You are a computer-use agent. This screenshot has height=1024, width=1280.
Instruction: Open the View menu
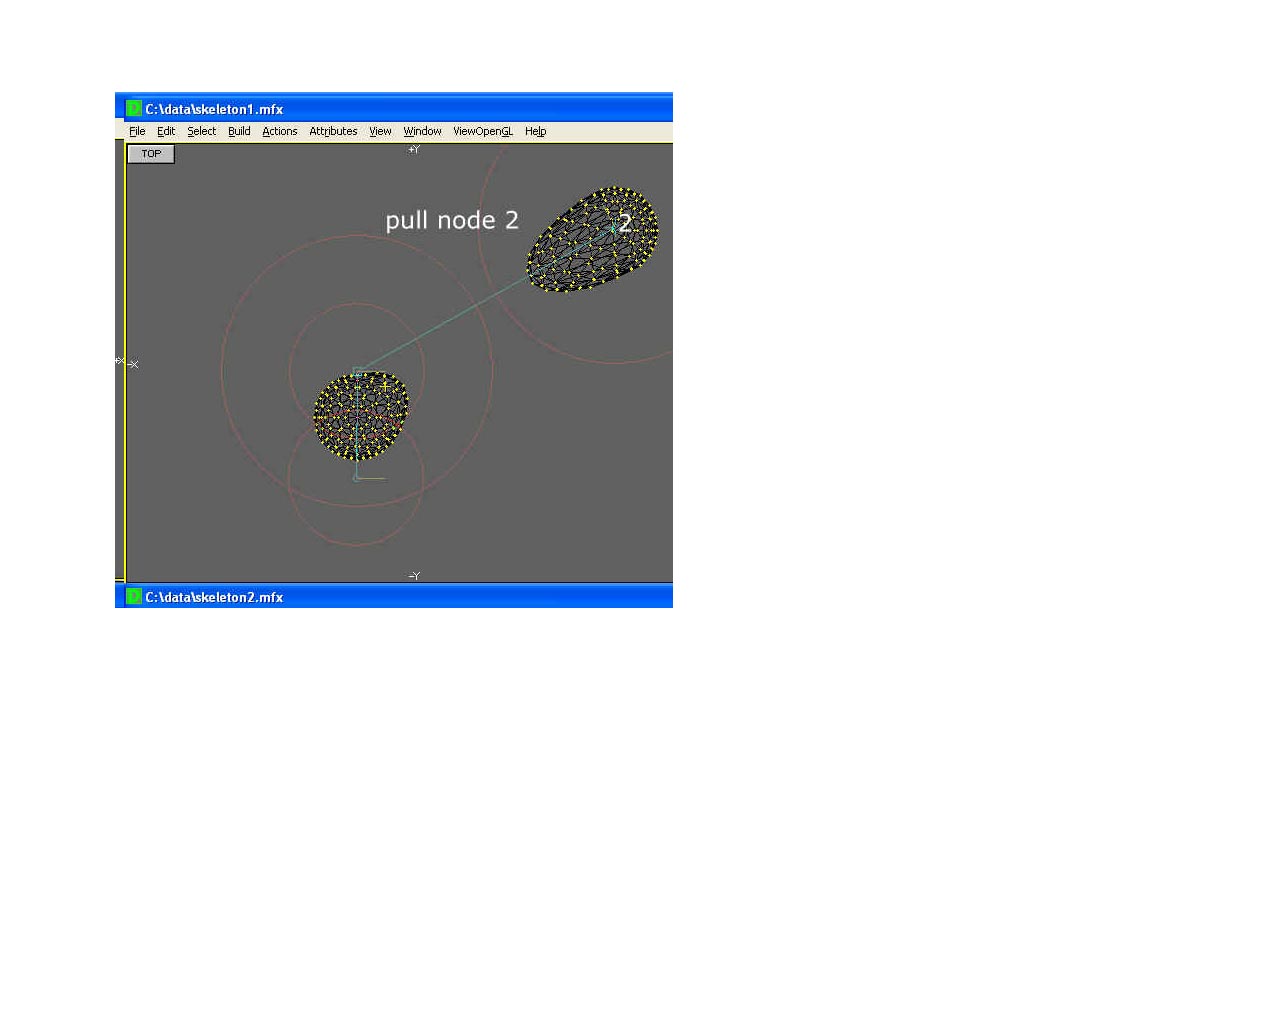pyautogui.click(x=380, y=131)
